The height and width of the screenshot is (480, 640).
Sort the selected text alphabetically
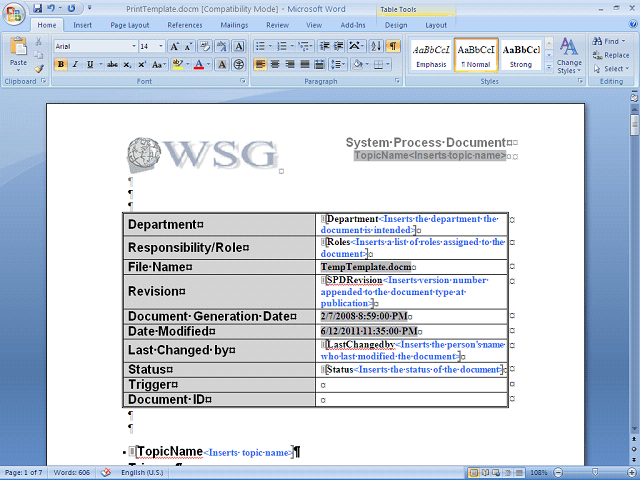(376, 46)
